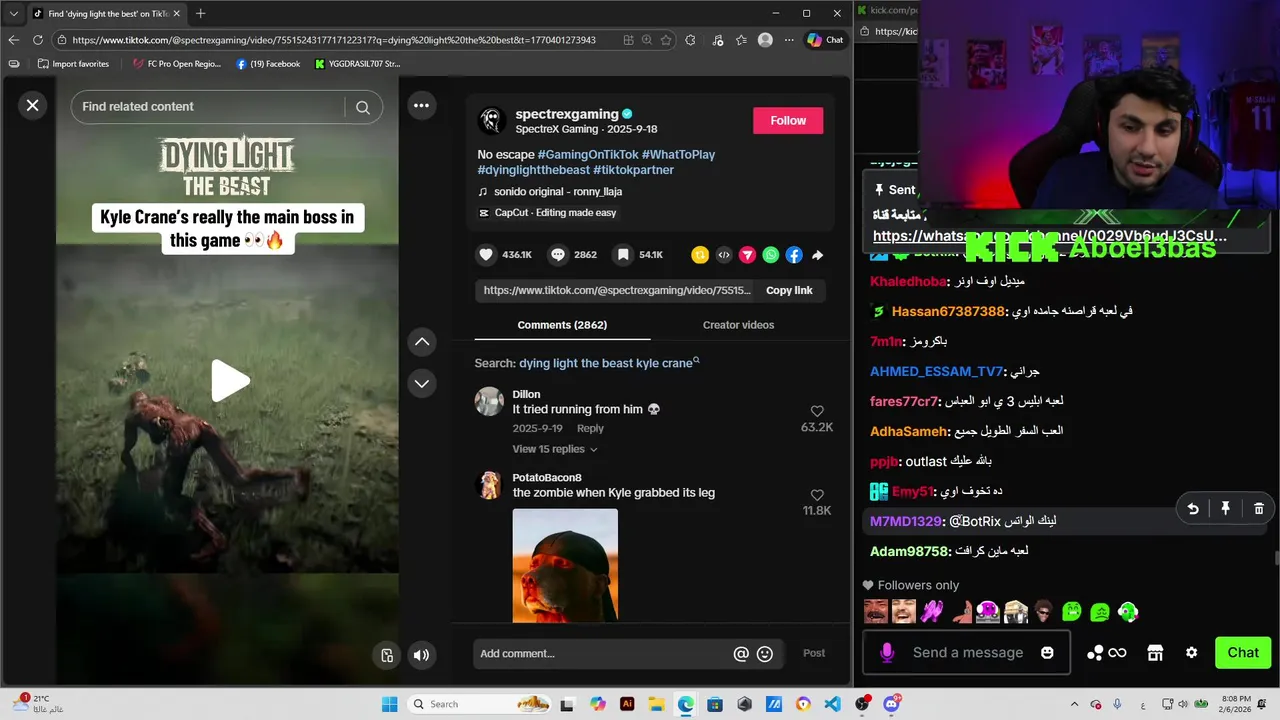Switch to Comments (2862) tab
Image resolution: width=1280 pixels, height=720 pixels.
[562, 325]
